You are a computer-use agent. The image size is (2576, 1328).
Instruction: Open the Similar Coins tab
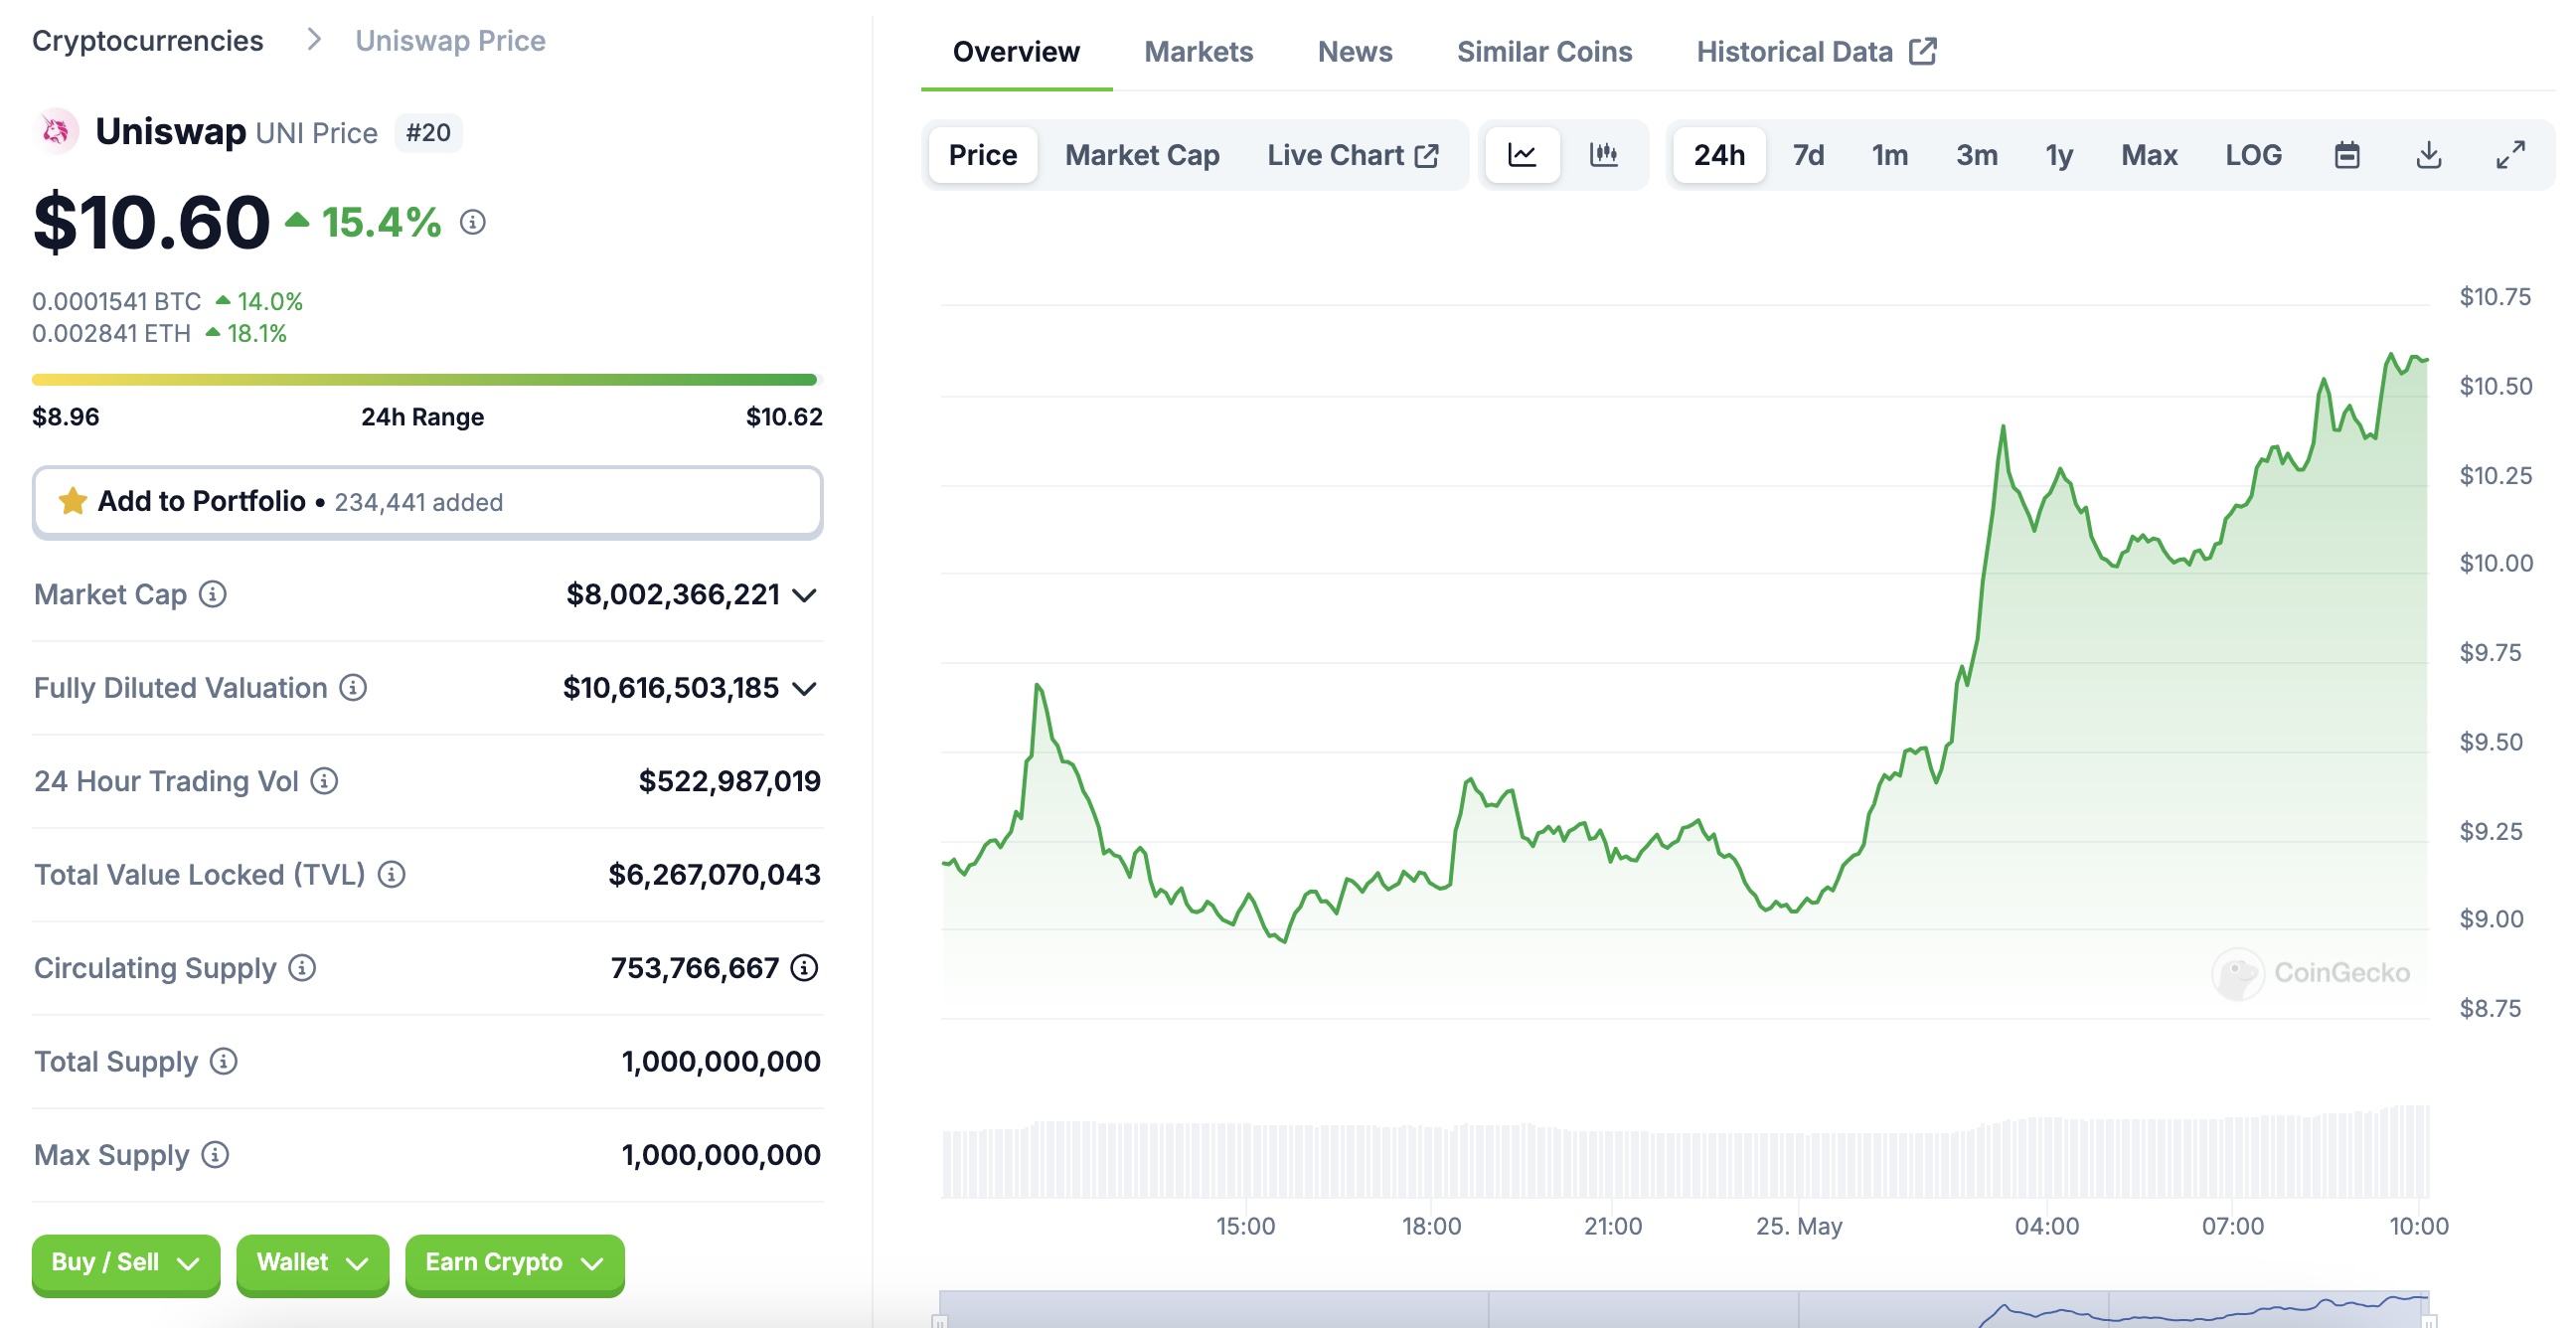[1544, 52]
